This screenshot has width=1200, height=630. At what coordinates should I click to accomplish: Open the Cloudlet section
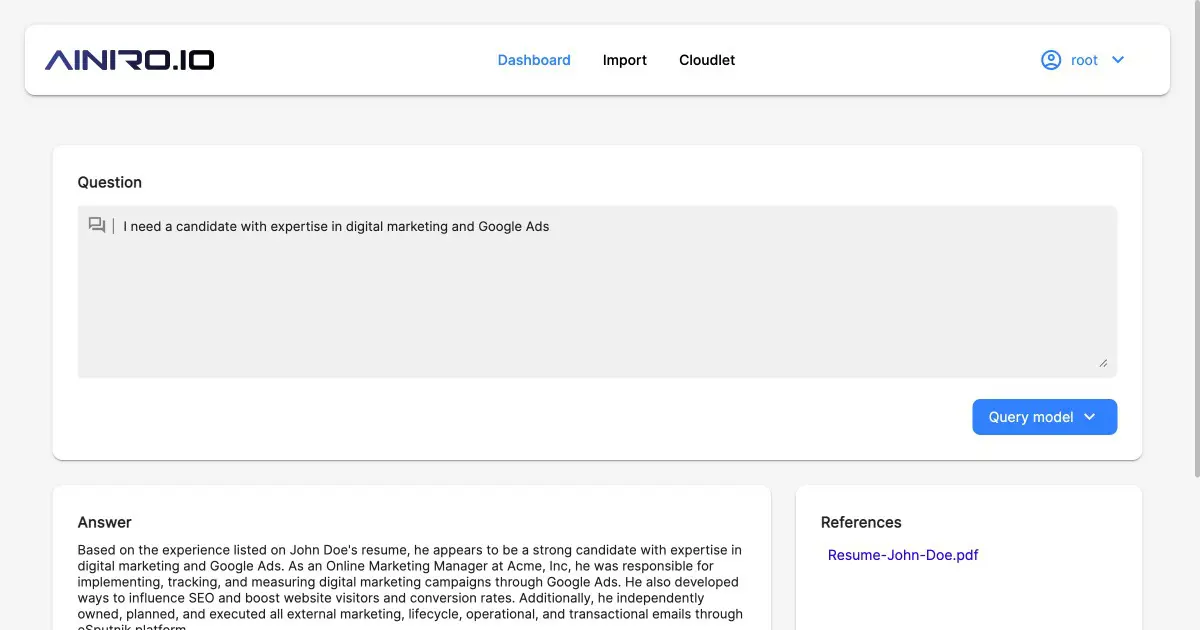707,60
